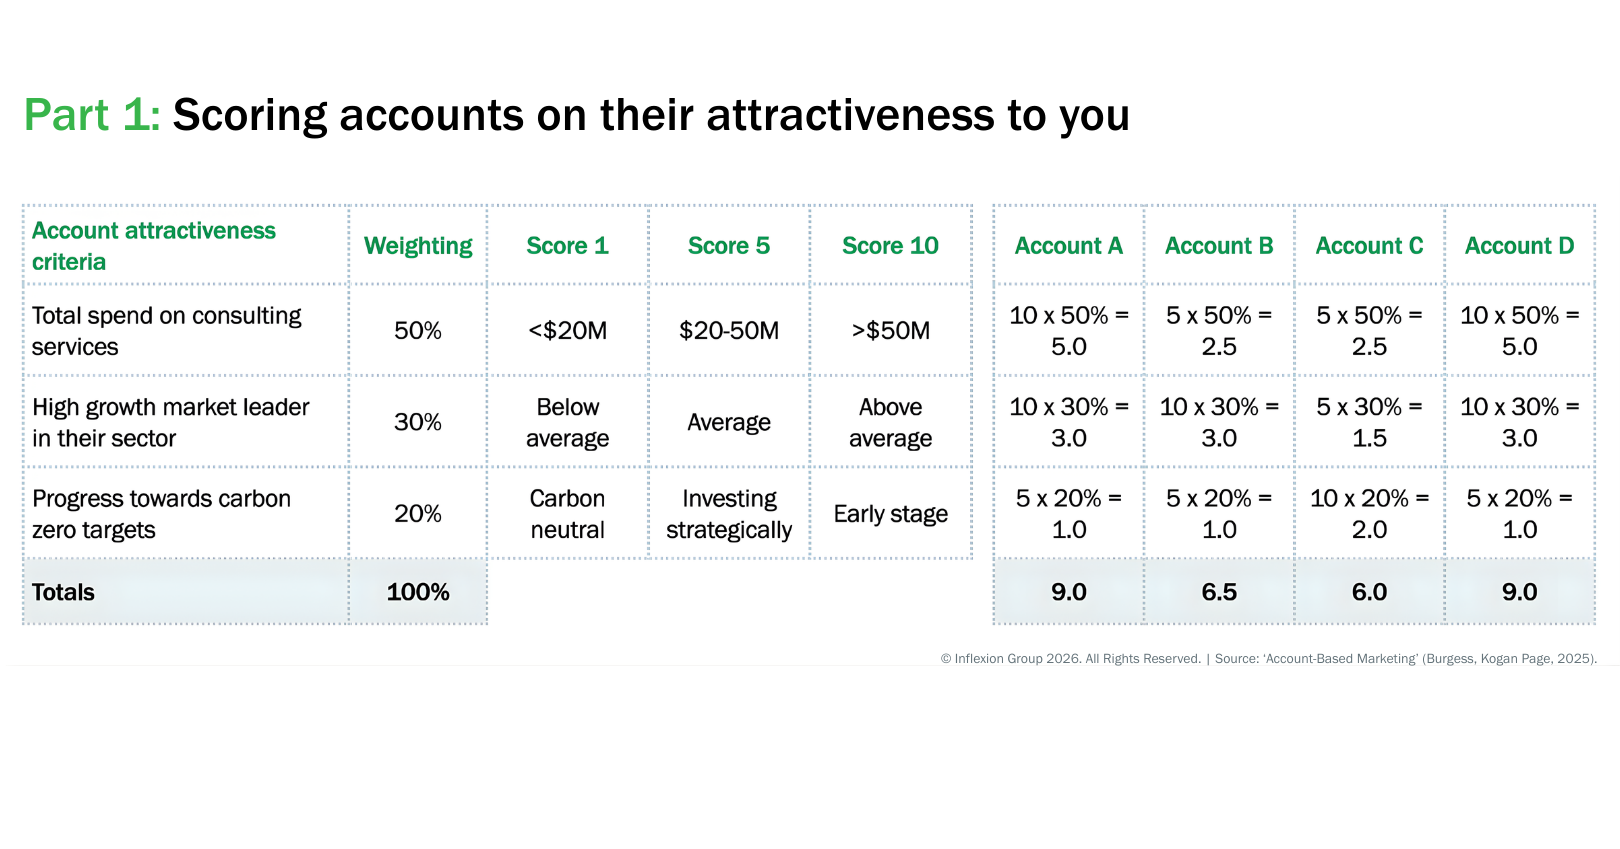Select the 6.0 total for Account C
This screenshot has height=849, width=1620.
1369,592
